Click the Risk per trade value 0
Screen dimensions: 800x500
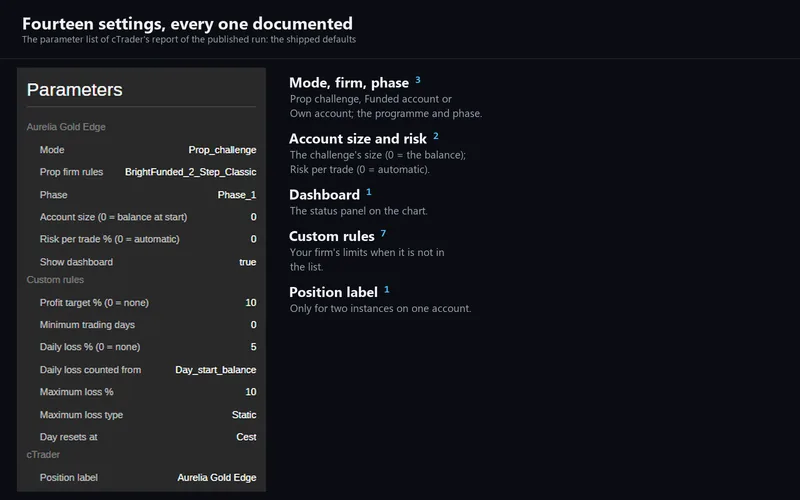coord(254,239)
